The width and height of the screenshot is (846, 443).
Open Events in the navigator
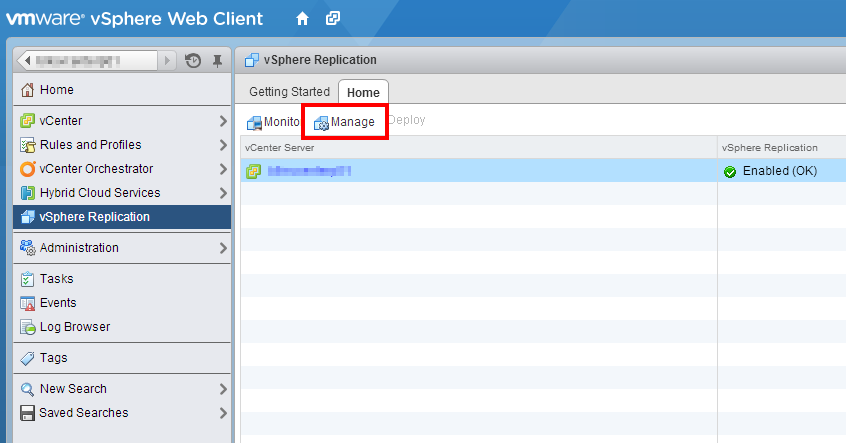click(122, 303)
